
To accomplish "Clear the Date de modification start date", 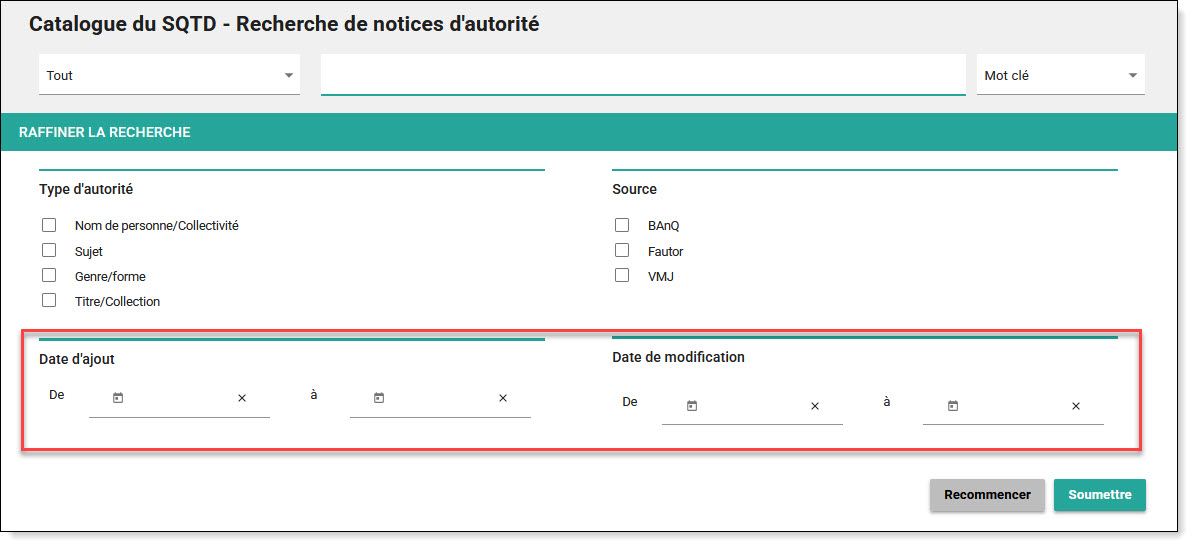I will (x=815, y=406).
